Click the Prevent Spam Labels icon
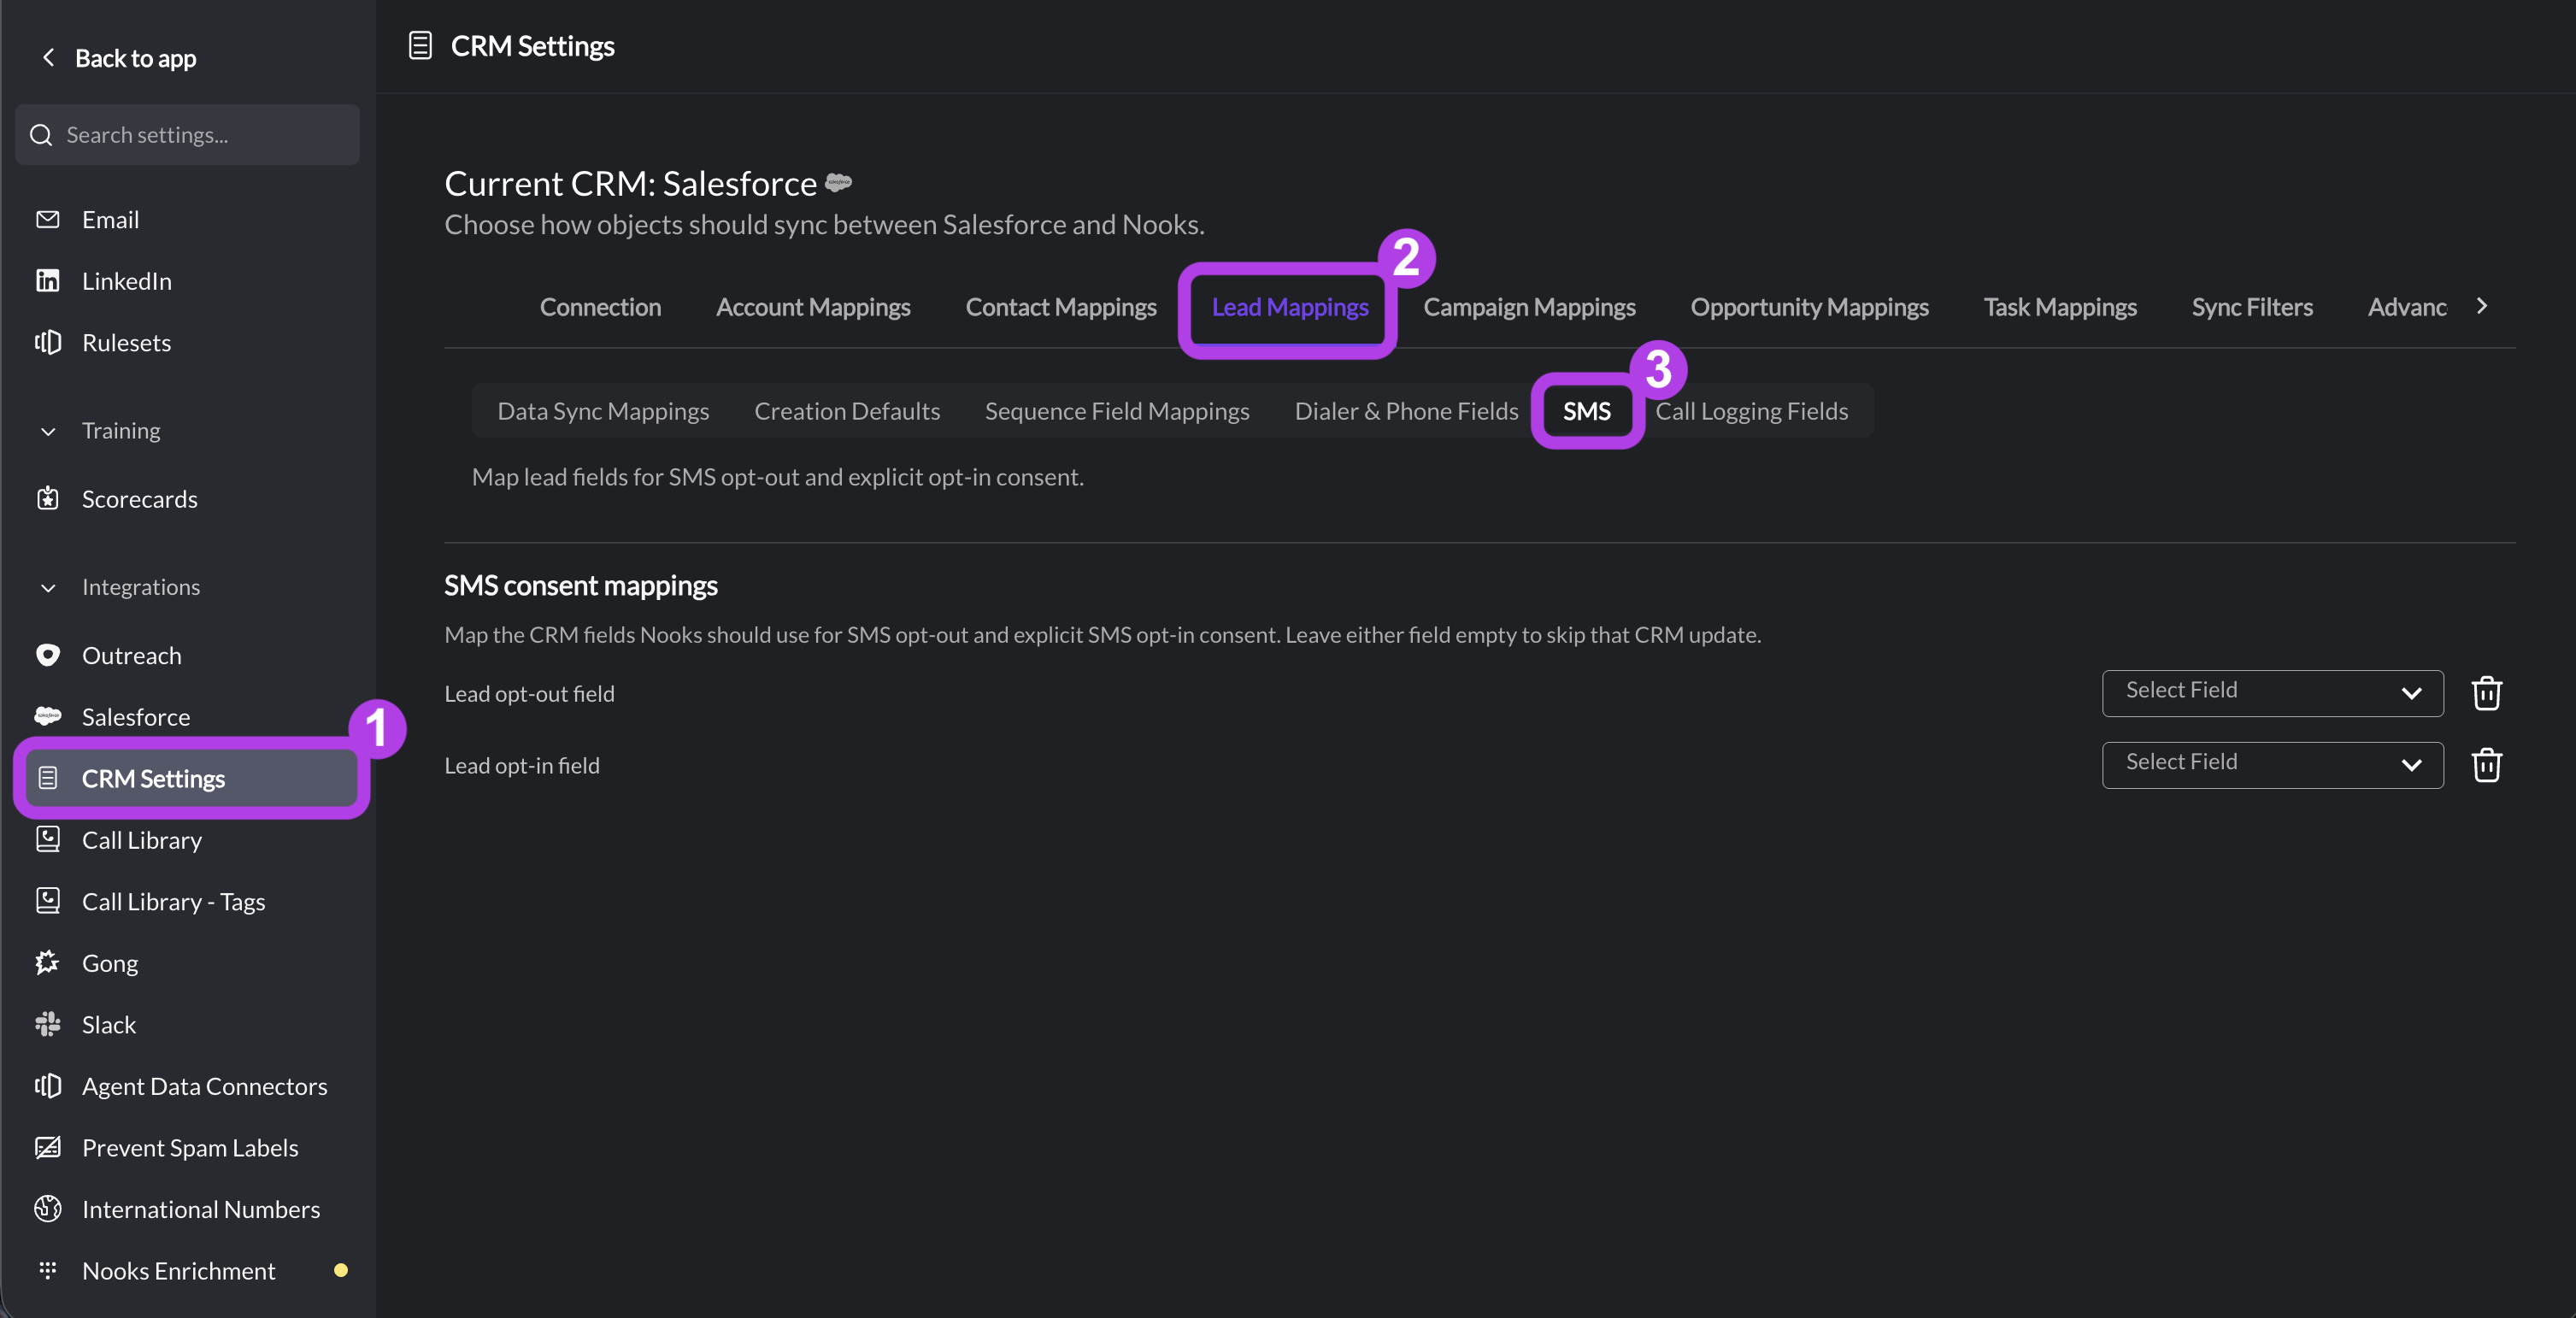This screenshot has width=2576, height=1318. (47, 1147)
